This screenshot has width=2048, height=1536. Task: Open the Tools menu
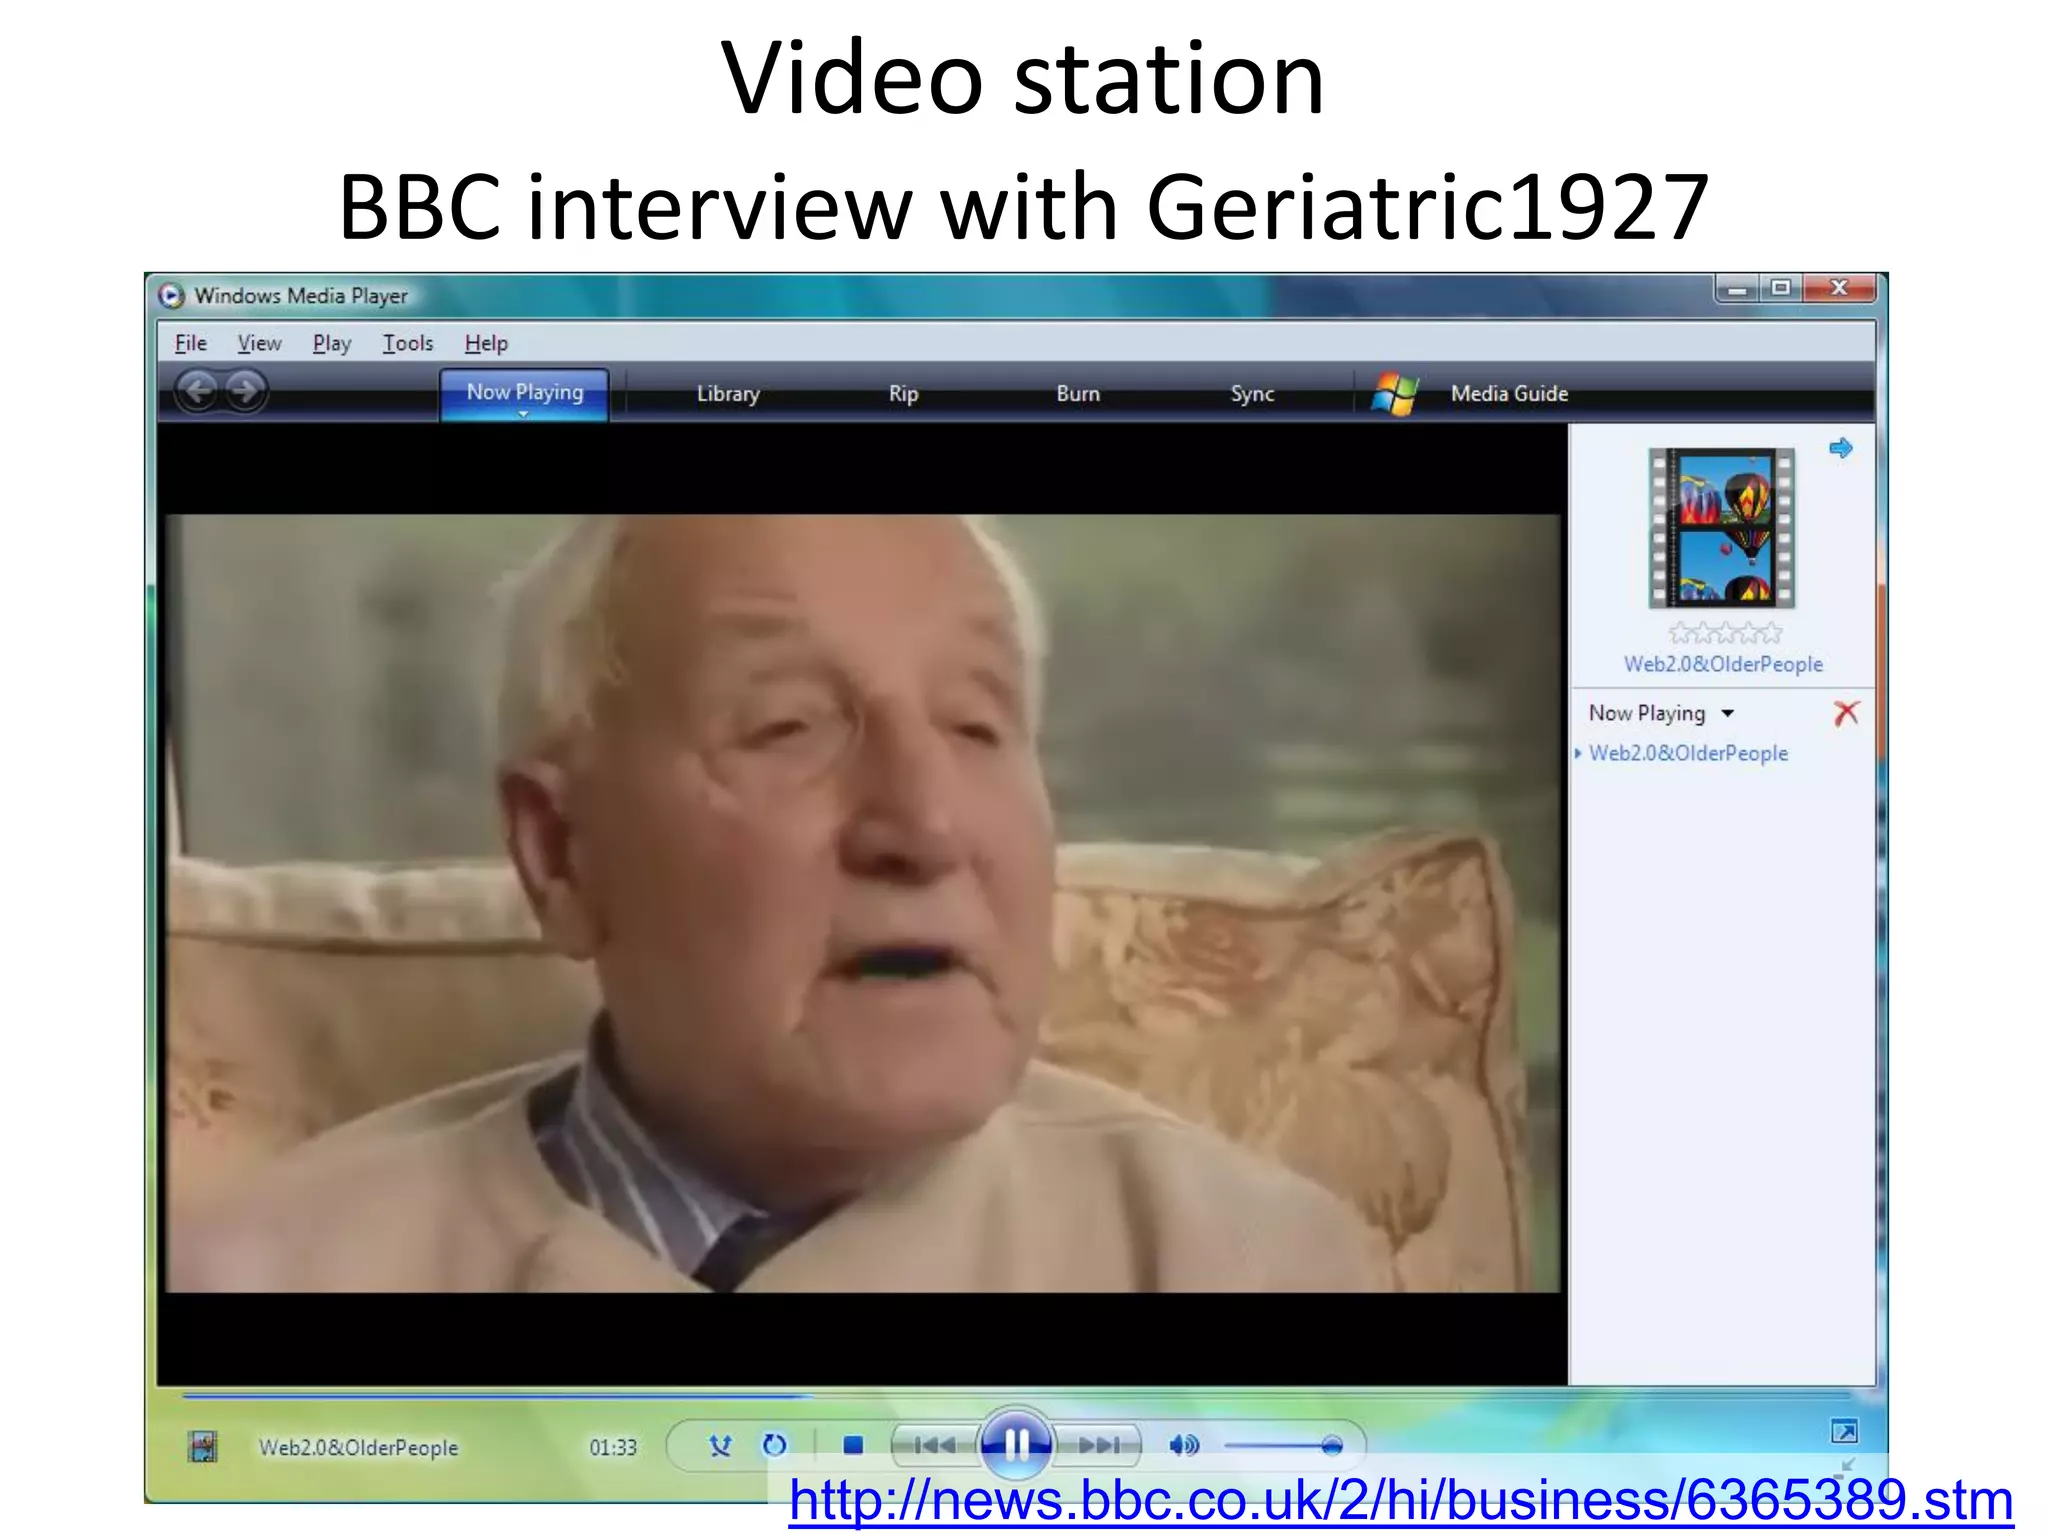(407, 344)
